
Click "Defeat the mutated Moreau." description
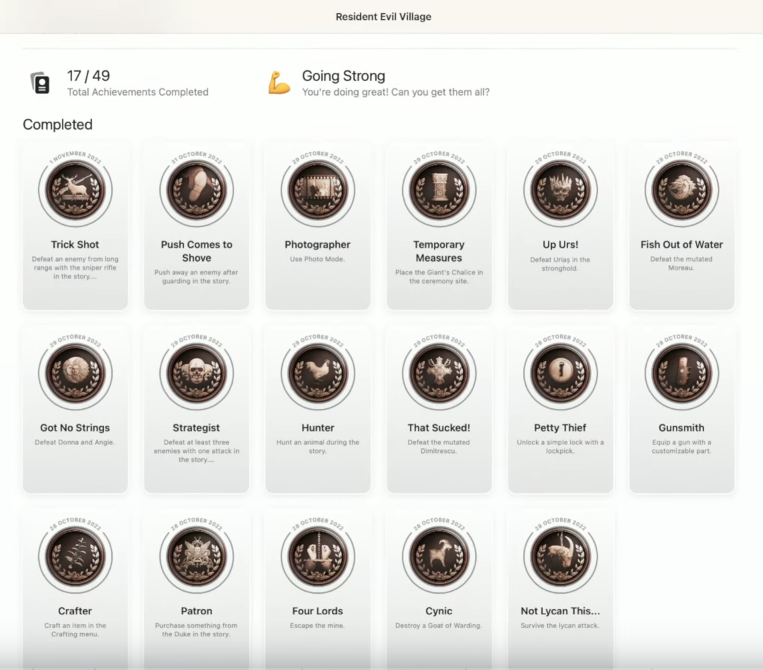point(681,263)
